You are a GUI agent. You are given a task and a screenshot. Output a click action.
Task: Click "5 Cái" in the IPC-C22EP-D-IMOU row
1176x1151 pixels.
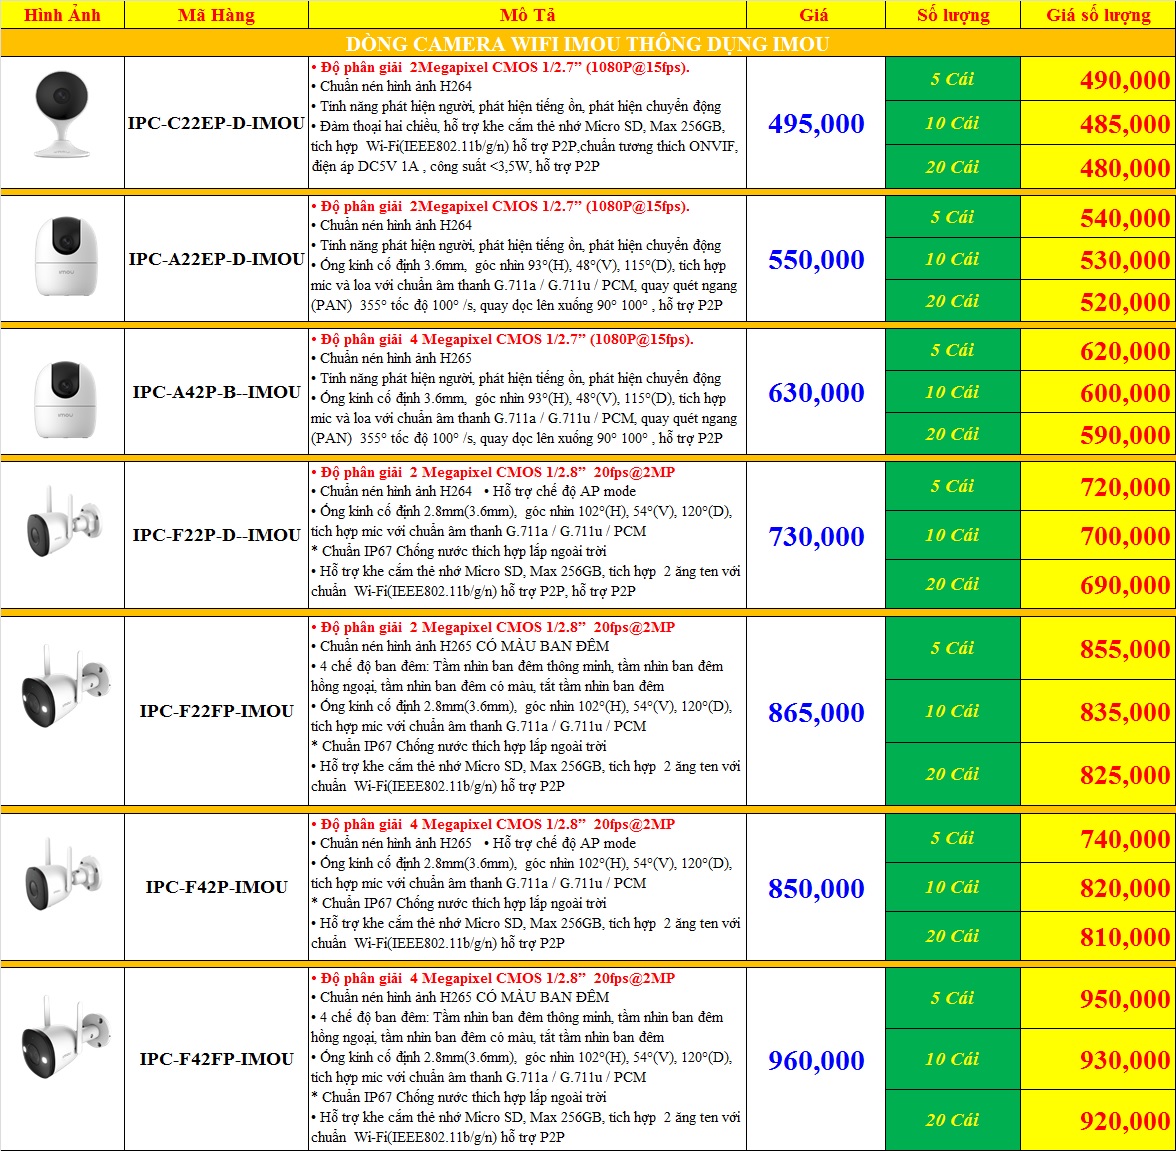(x=952, y=79)
